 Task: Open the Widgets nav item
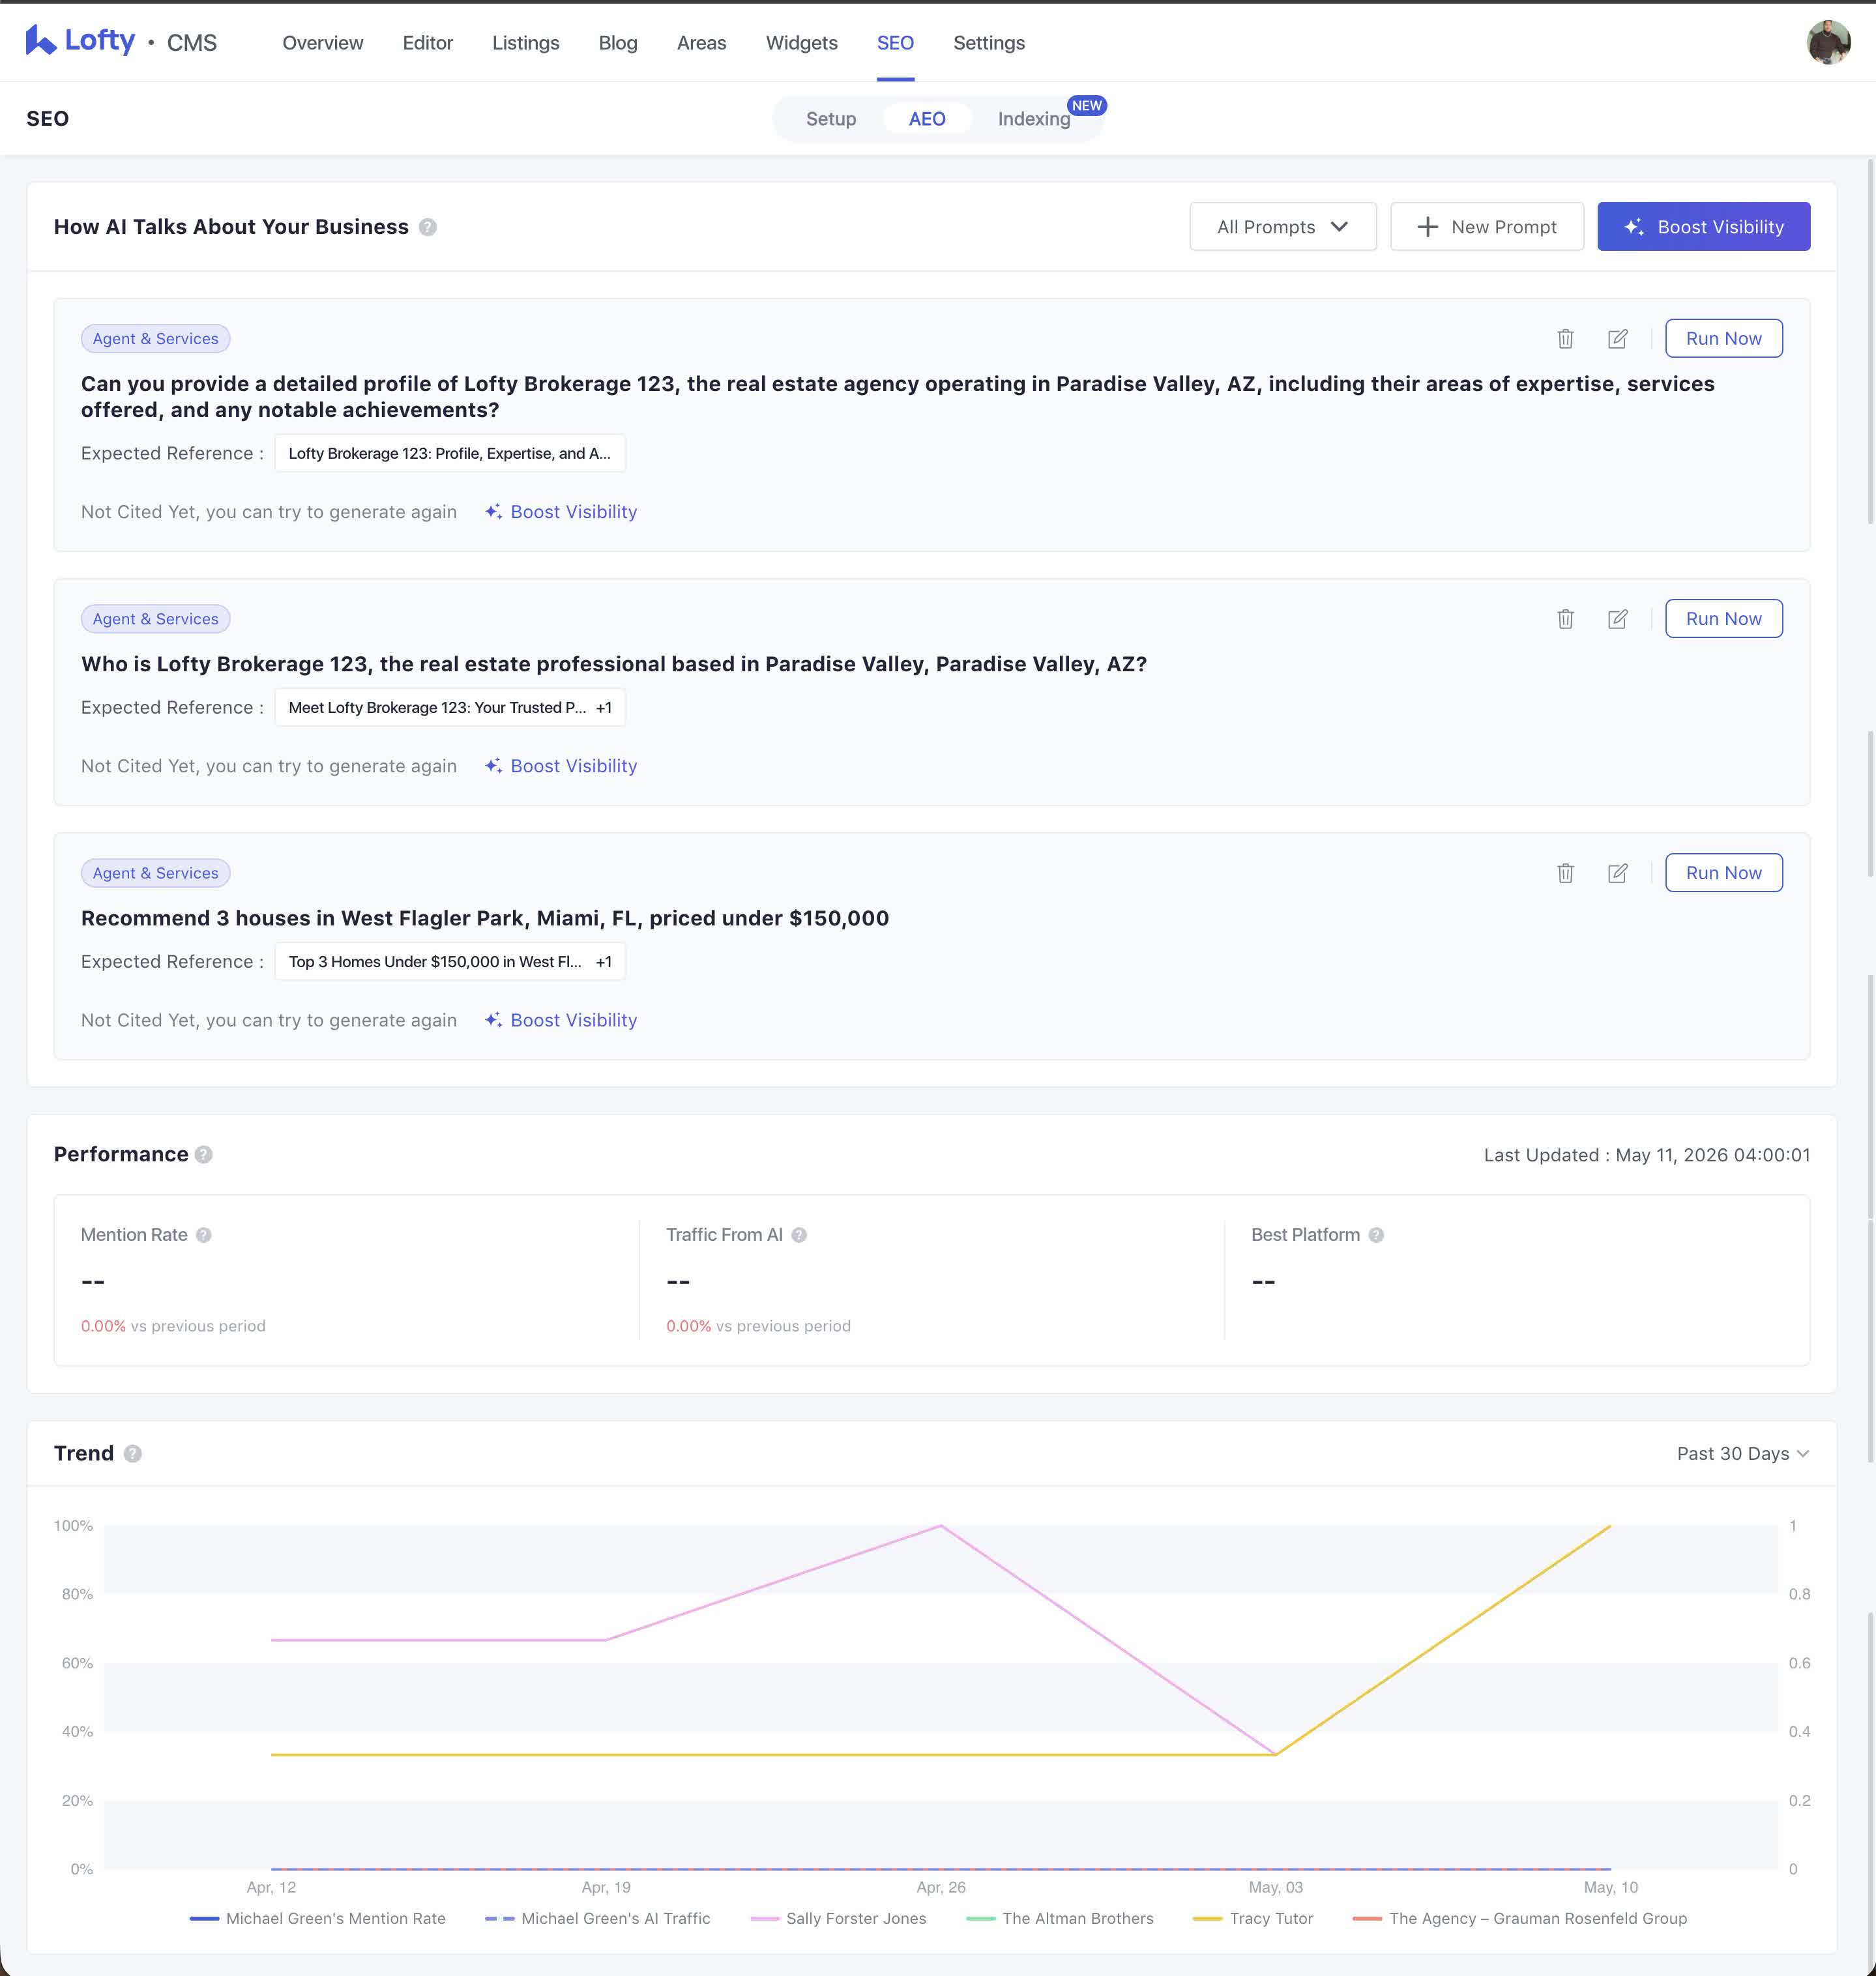(x=801, y=43)
